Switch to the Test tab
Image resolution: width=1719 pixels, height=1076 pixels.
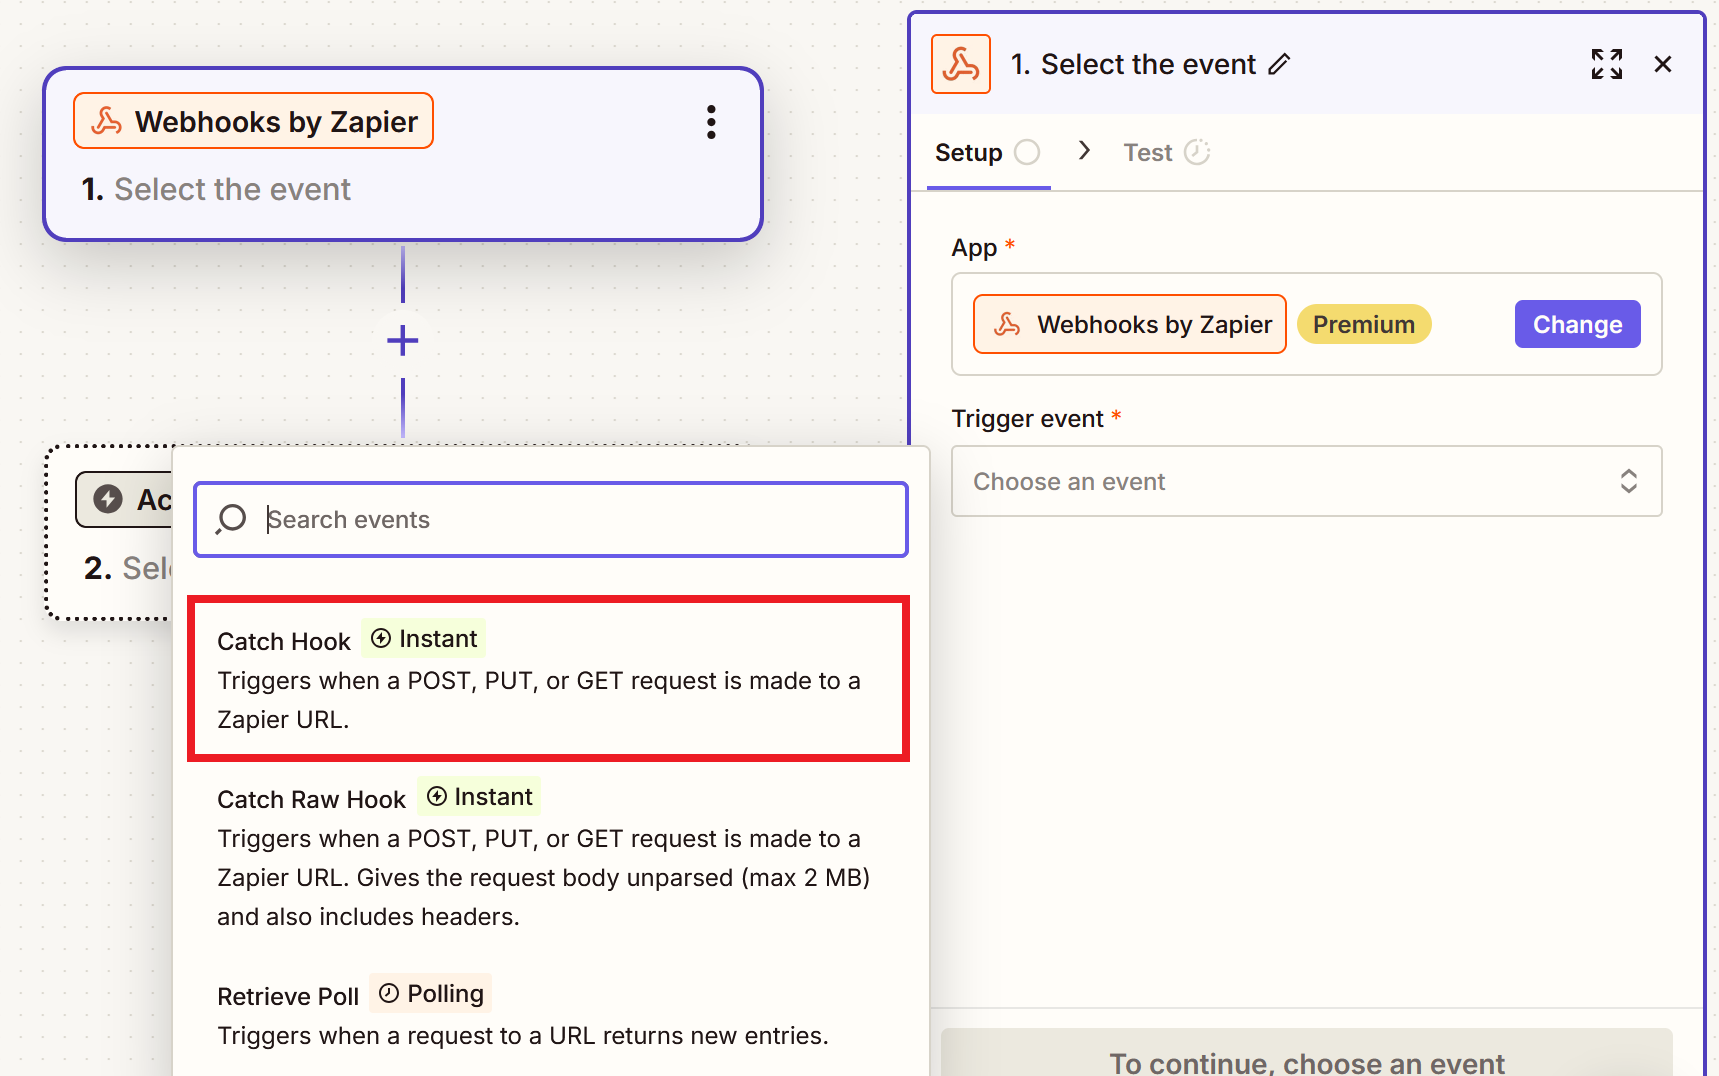[1167, 153]
